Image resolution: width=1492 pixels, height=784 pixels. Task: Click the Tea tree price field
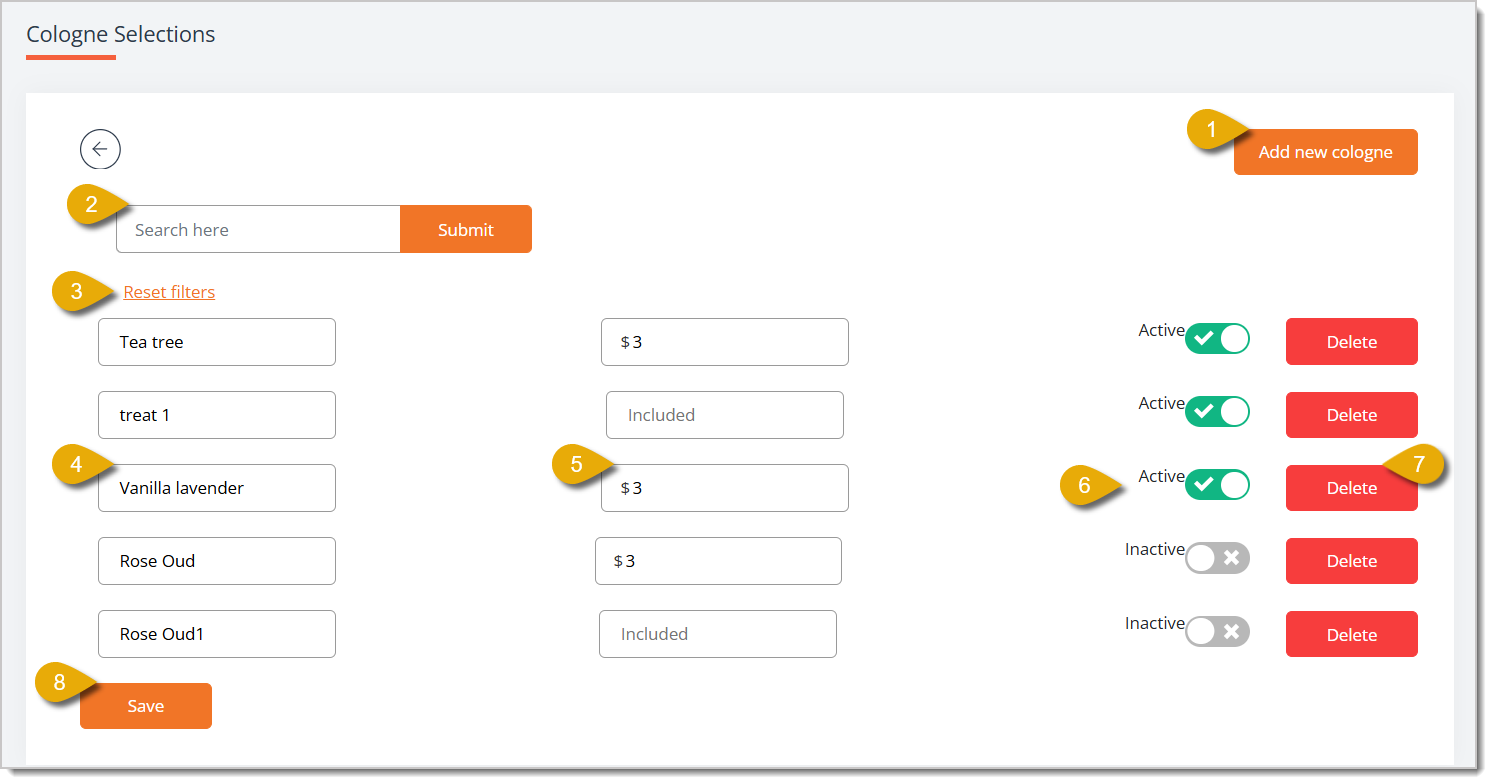coord(725,342)
